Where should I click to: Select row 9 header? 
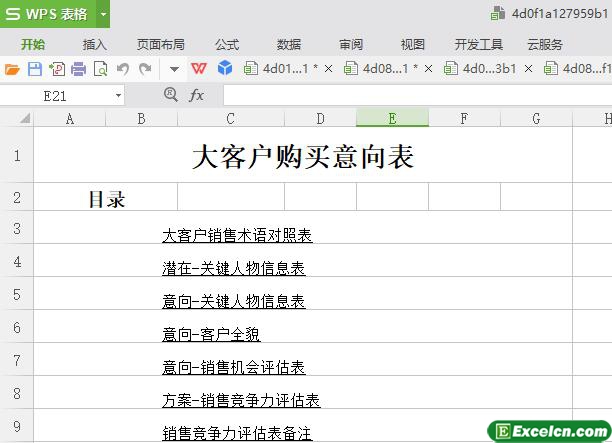point(17,425)
